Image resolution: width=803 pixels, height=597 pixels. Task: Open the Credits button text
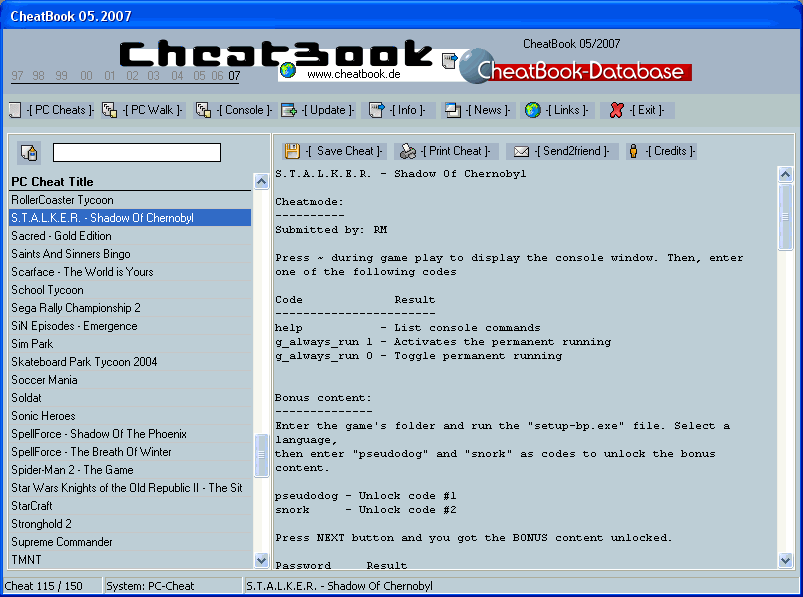[x=670, y=151]
